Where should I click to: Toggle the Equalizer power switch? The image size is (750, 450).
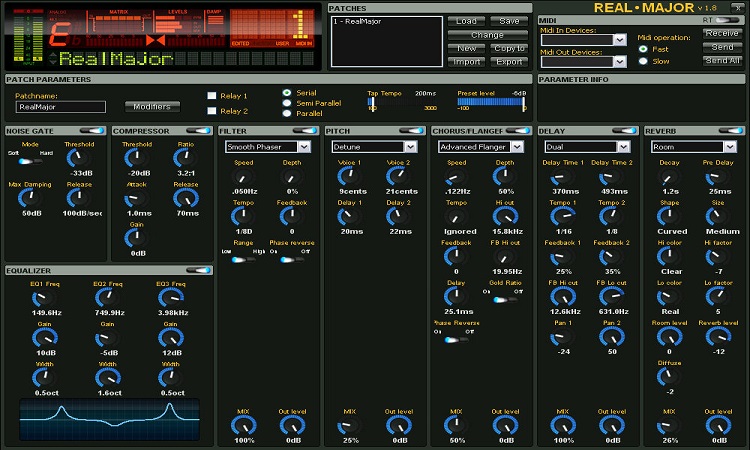199,270
